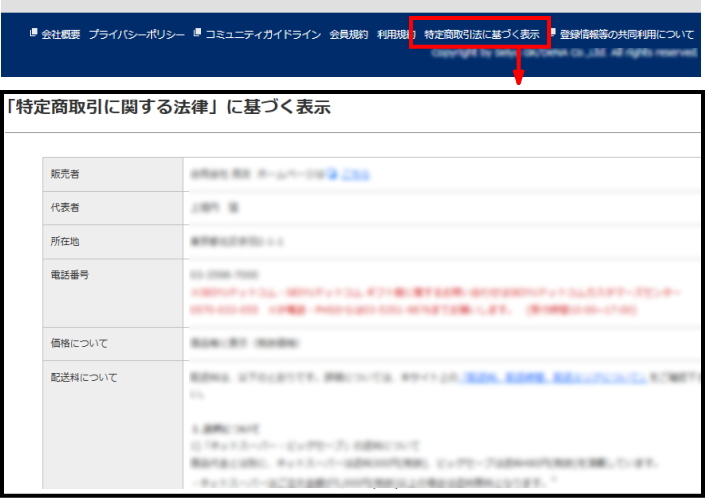Open 特定商取引法に基づく表示 footer link
Image resolution: width=705 pixels, height=498 pixels.
[x=482, y=35]
